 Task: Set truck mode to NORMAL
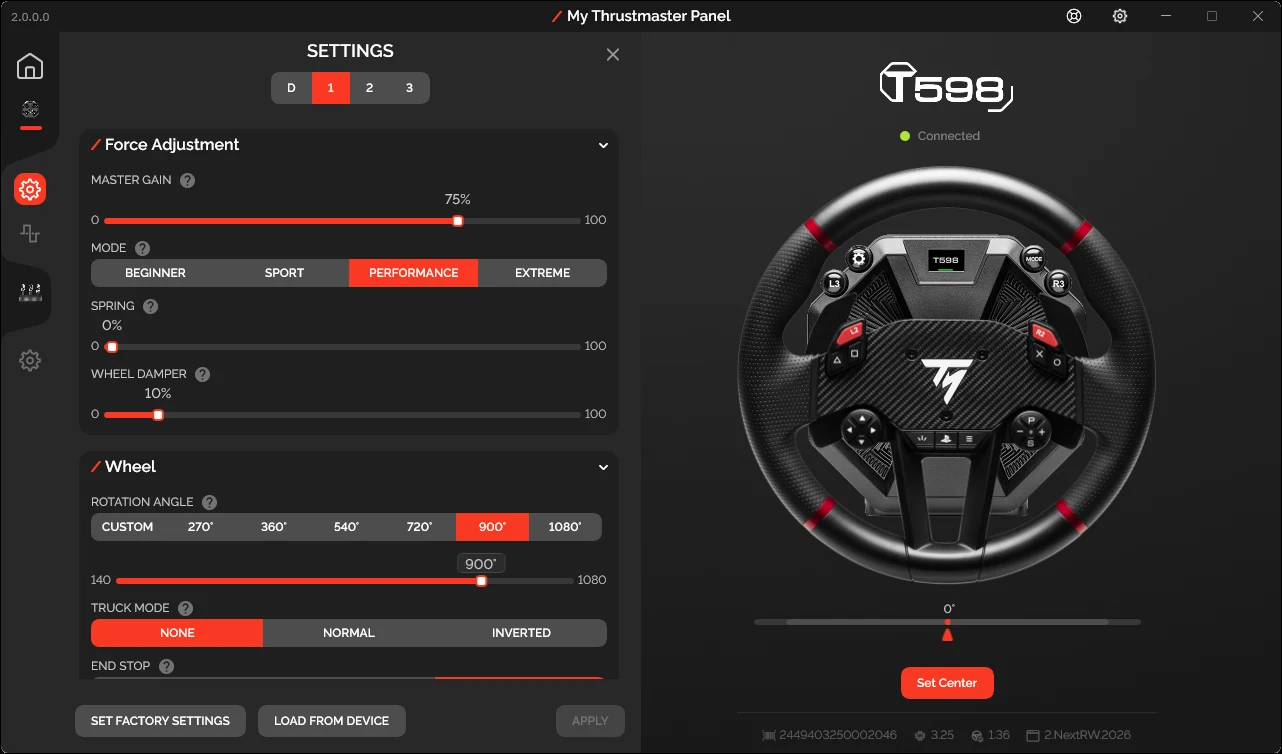(349, 633)
